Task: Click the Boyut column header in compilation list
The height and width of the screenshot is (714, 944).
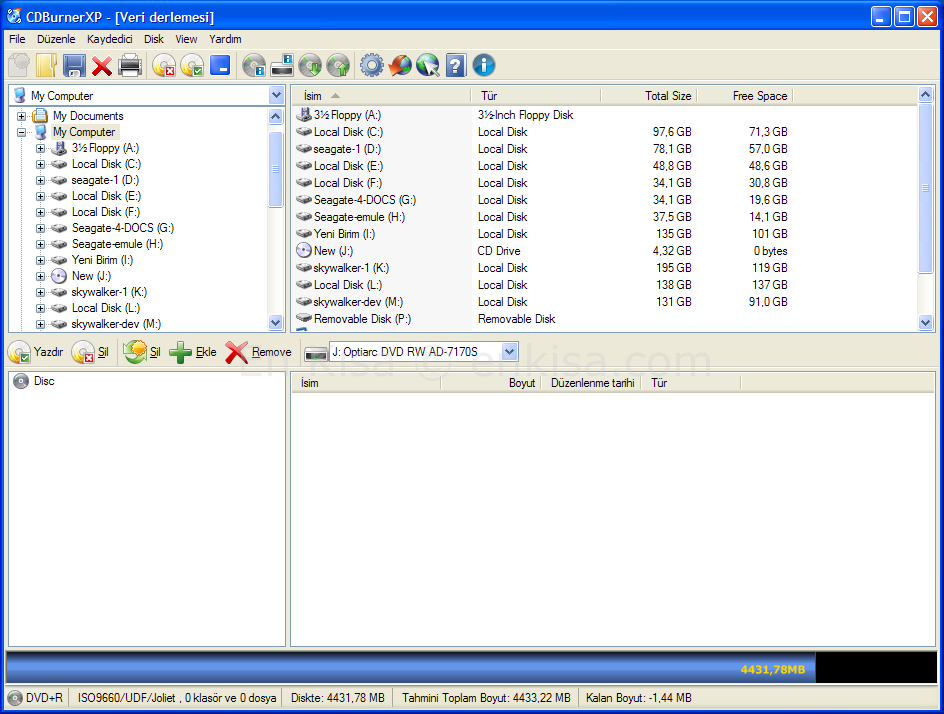Action: [491, 383]
